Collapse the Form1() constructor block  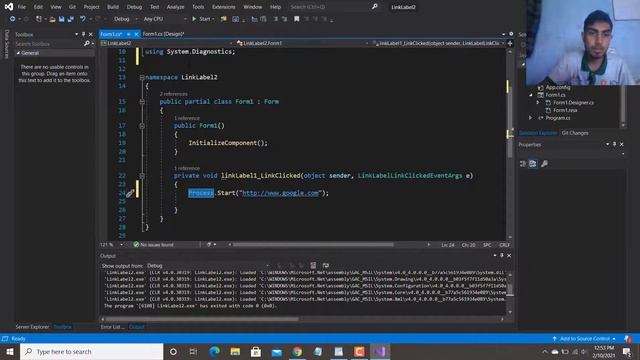point(142,126)
